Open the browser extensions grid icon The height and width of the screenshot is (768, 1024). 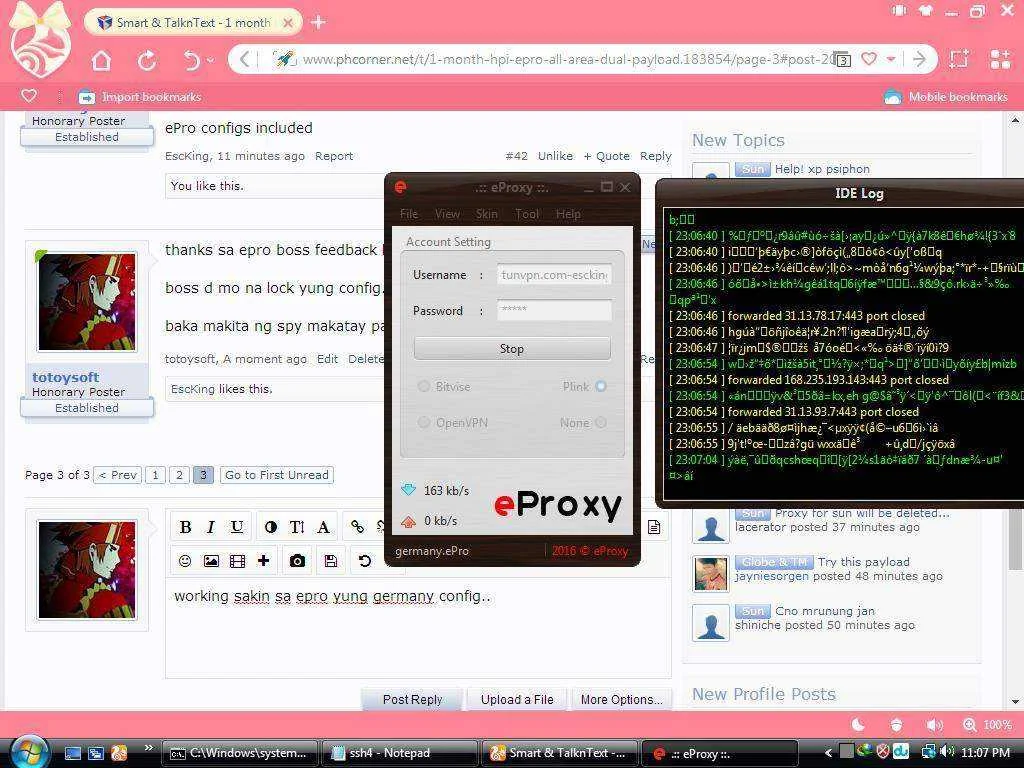click(x=1000, y=59)
